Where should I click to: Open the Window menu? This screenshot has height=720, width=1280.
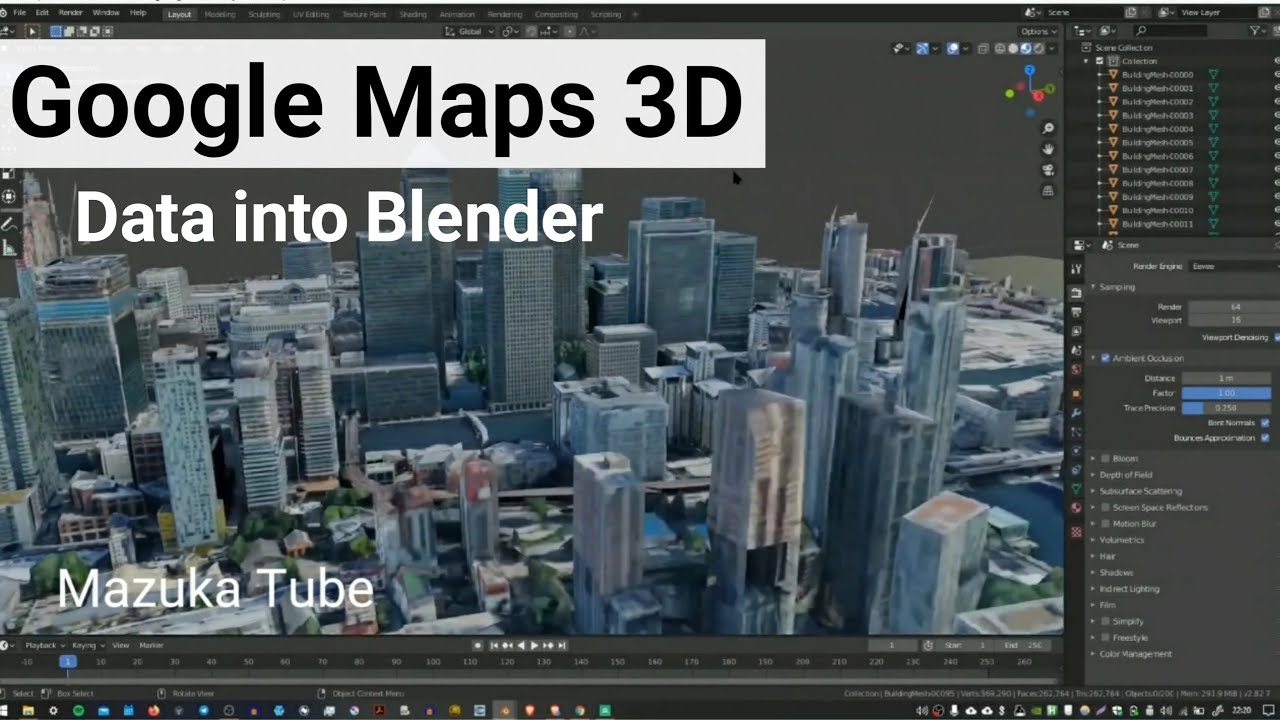point(106,13)
